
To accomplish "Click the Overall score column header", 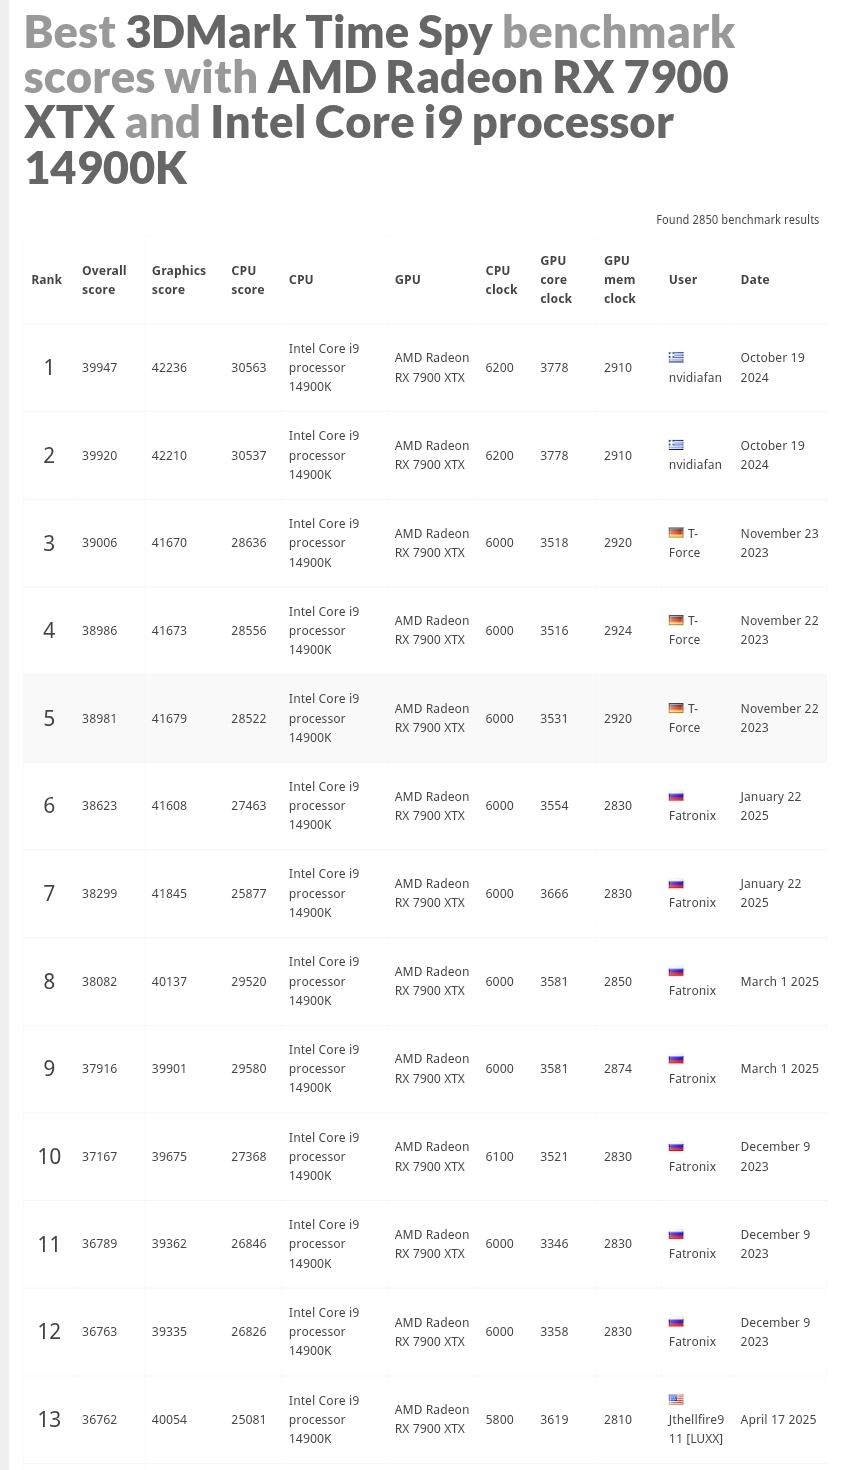I will (x=104, y=280).
